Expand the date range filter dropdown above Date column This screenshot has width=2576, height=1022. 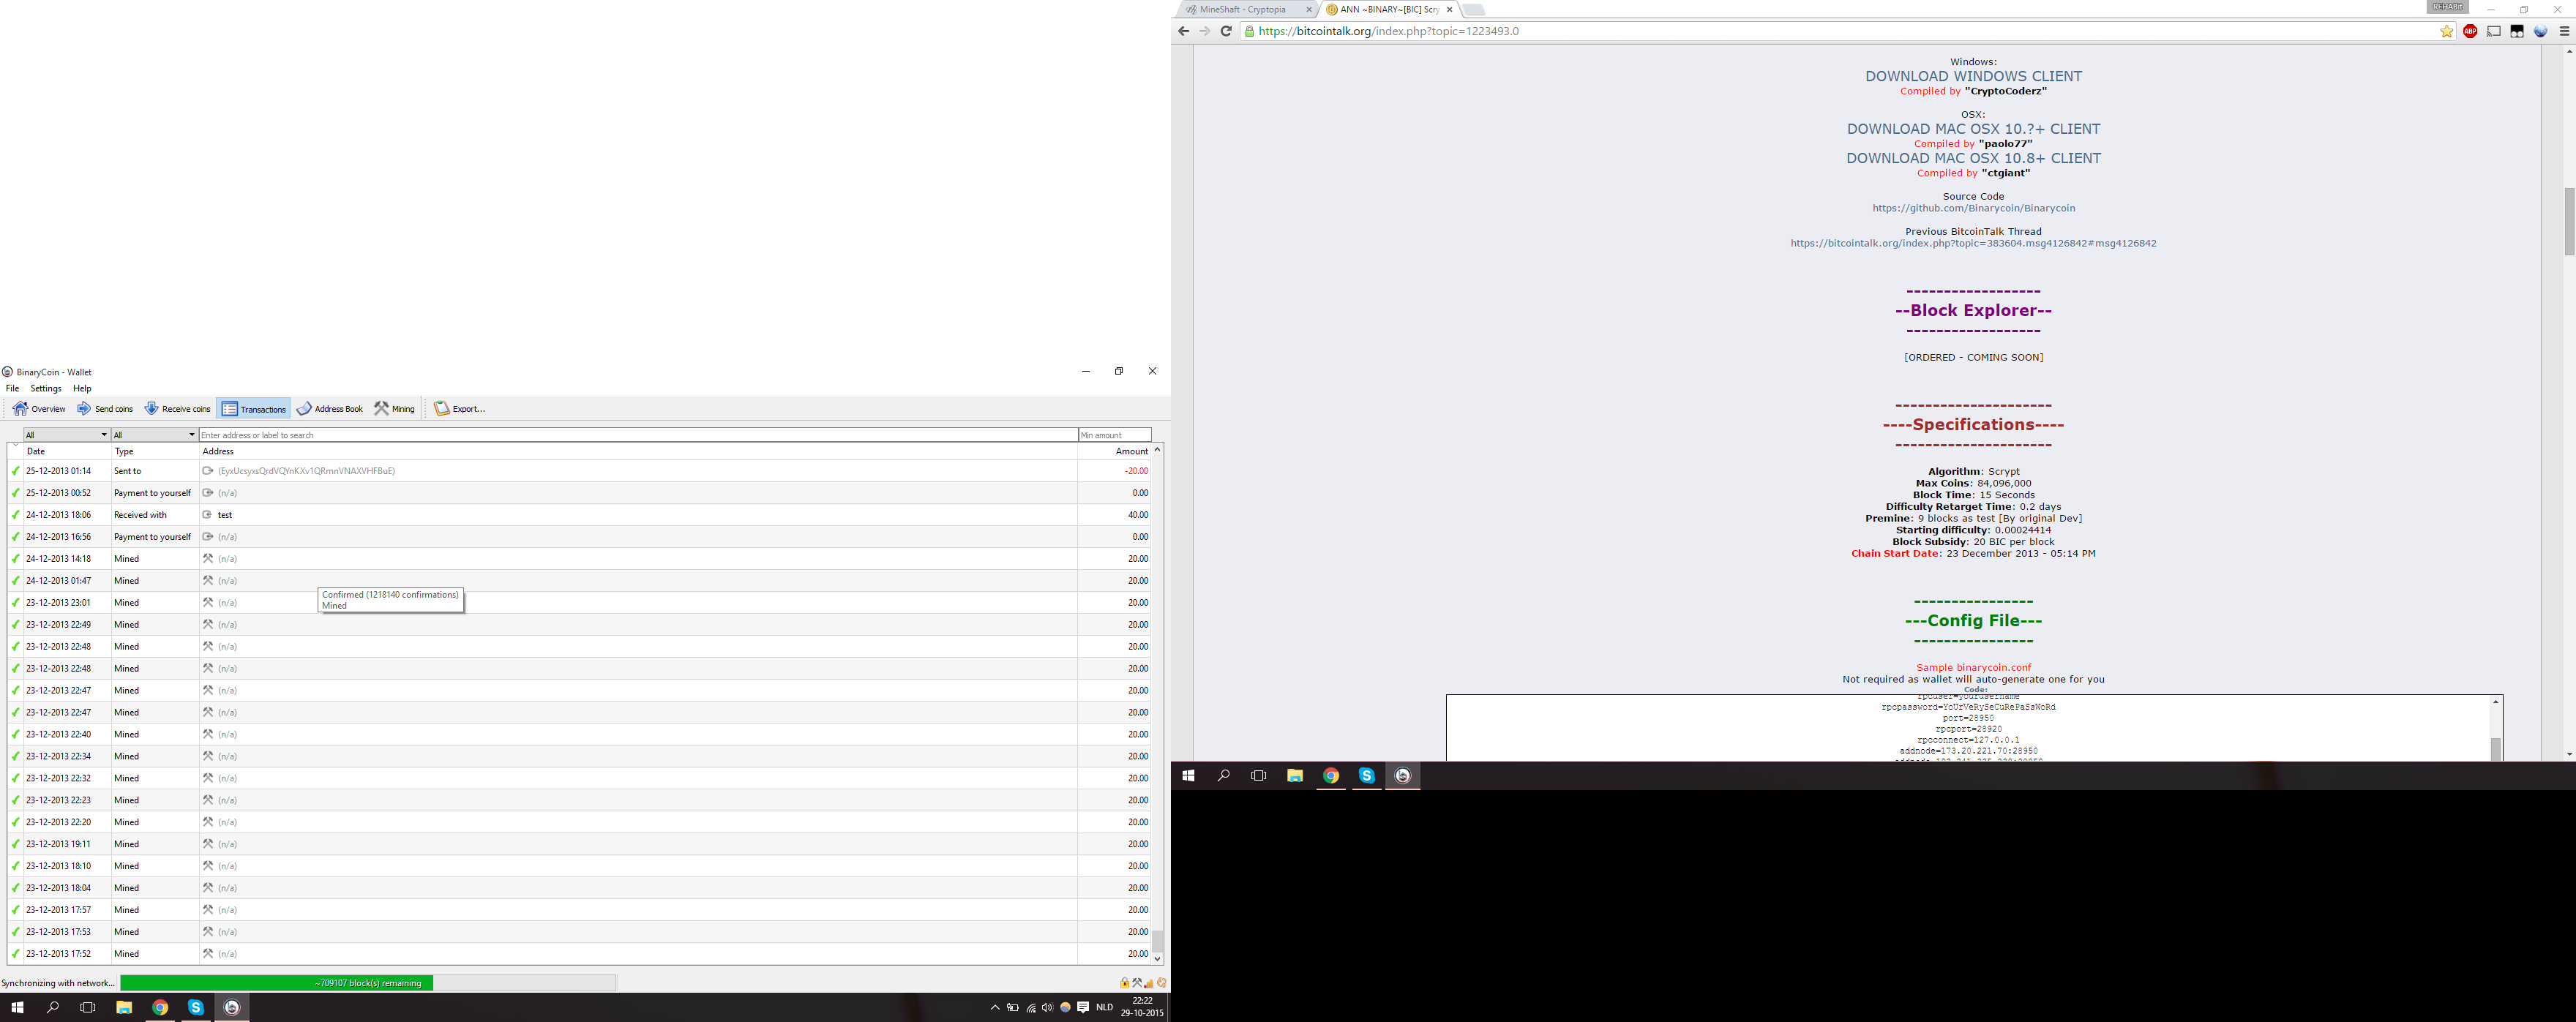(66, 435)
